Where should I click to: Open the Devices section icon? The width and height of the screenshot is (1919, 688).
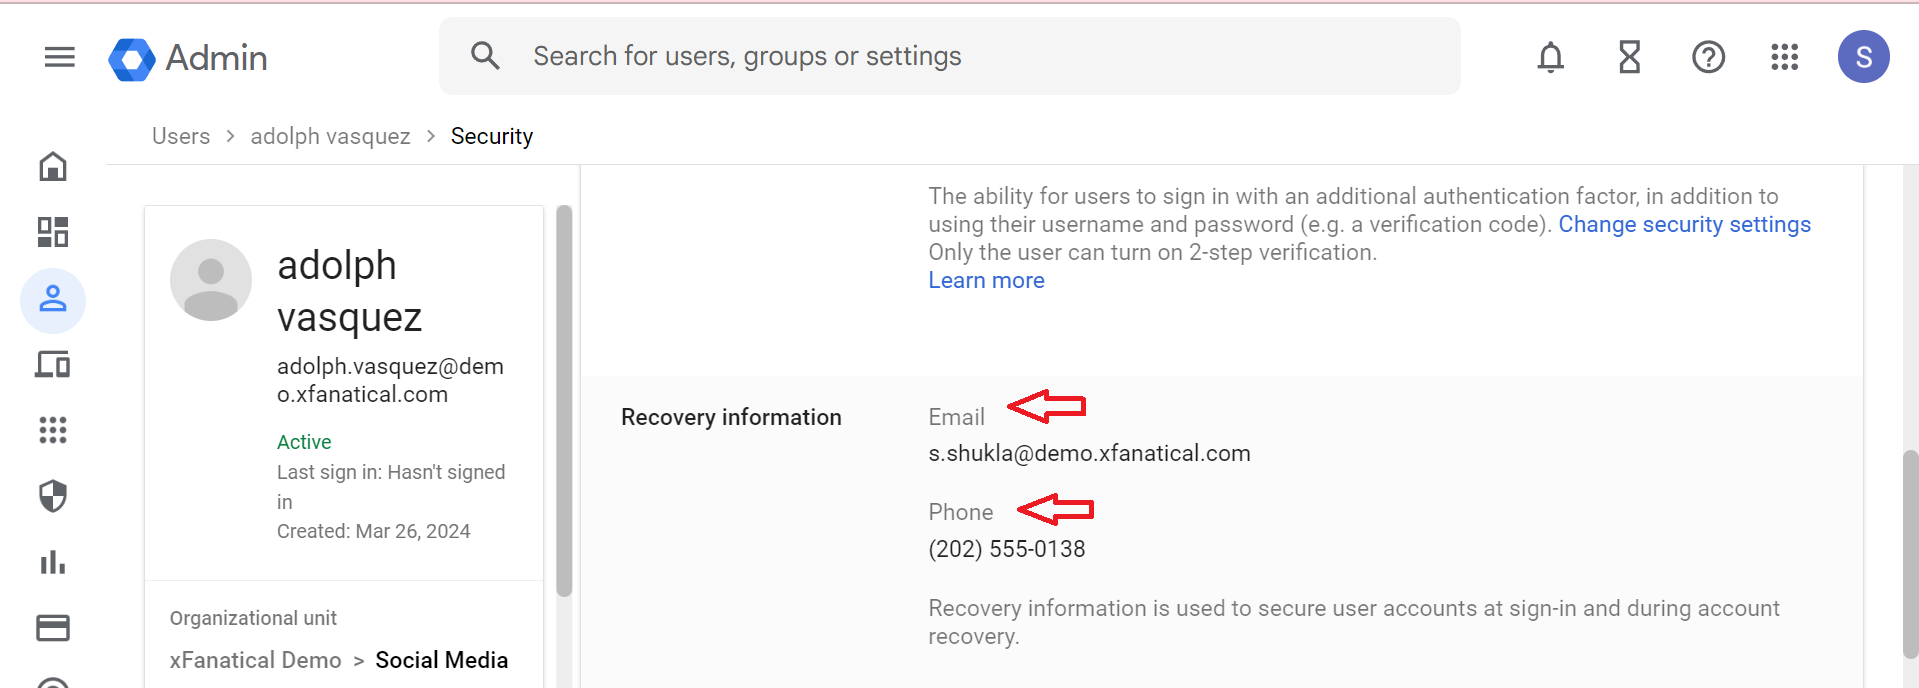(x=52, y=364)
